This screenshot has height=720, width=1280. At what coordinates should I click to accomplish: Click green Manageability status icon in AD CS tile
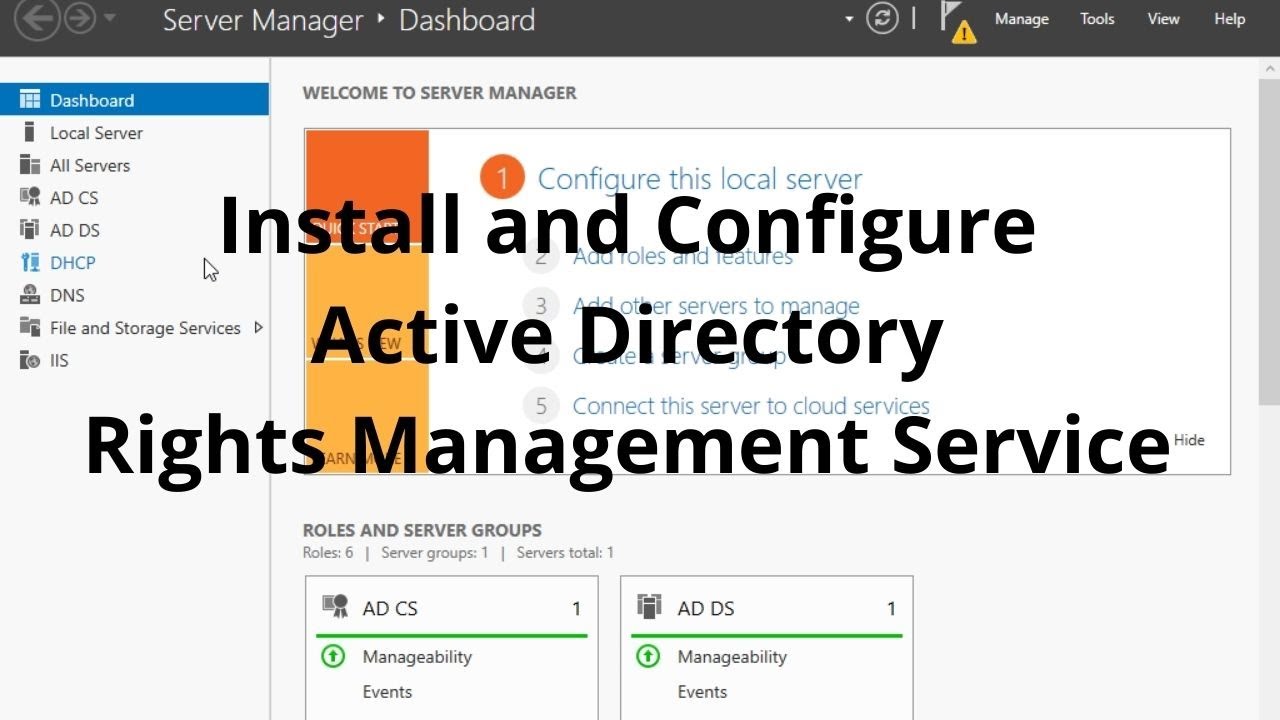333,657
